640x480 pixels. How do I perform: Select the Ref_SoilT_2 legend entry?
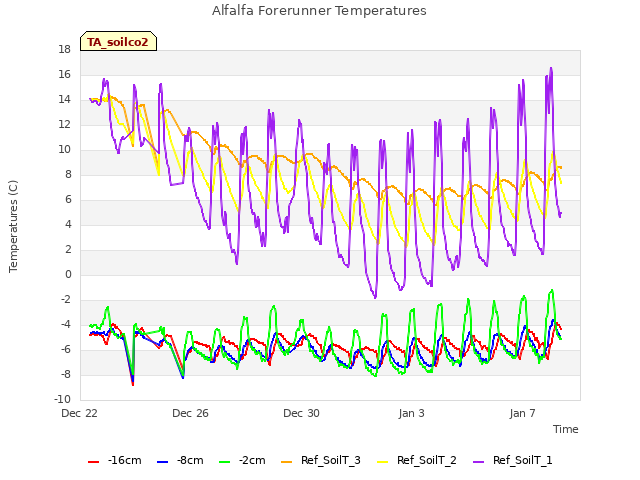tap(417, 460)
